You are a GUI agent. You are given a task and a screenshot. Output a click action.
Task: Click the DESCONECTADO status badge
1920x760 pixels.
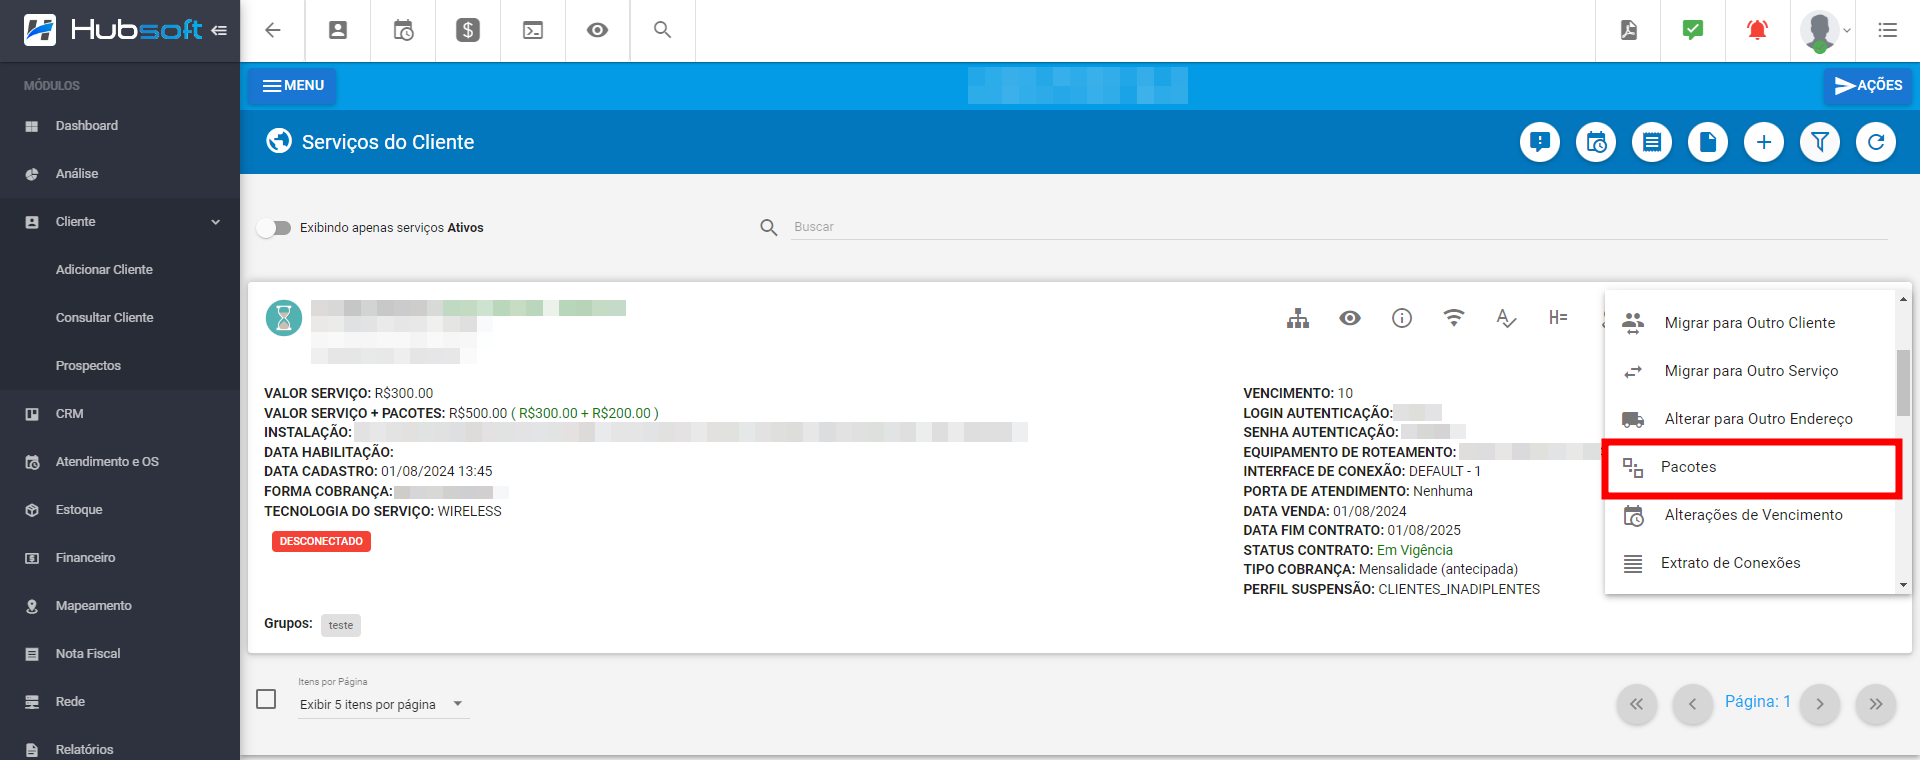[x=321, y=541]
